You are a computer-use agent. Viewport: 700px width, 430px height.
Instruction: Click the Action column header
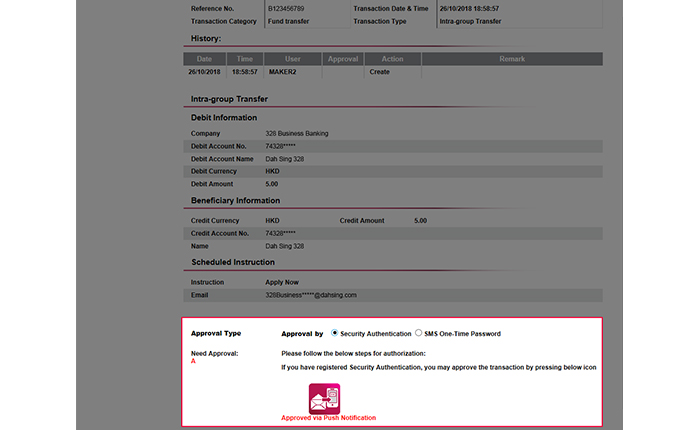pos(392,59)
